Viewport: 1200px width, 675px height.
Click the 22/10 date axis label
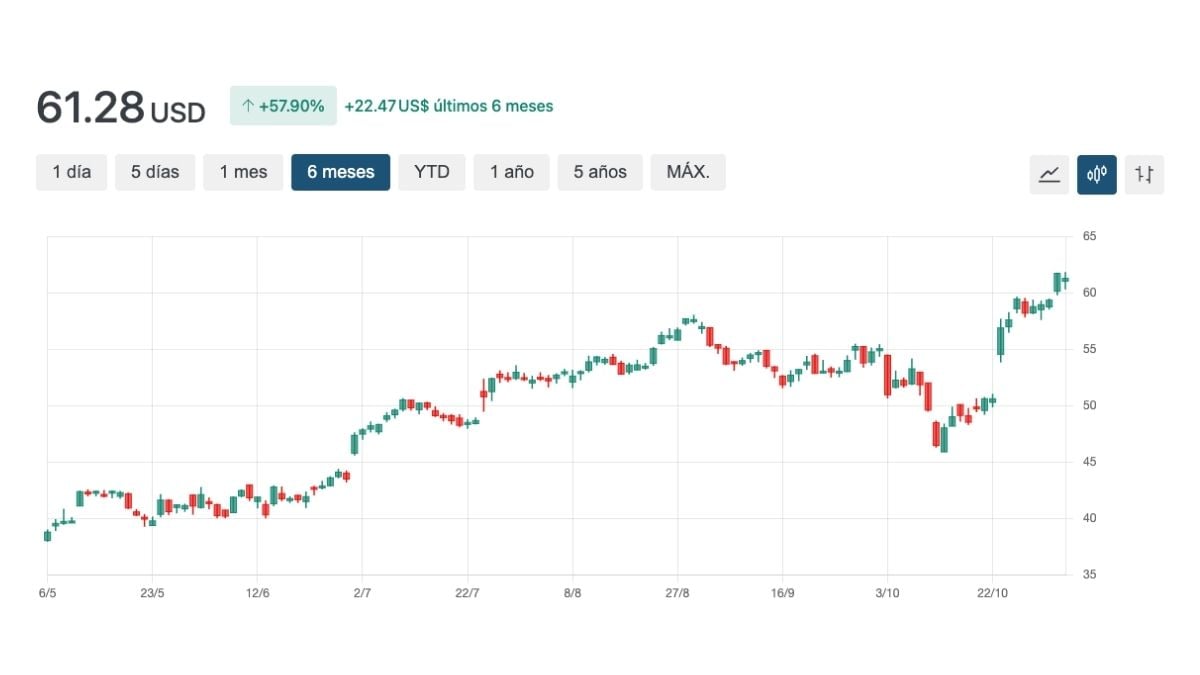coord(992,593)
